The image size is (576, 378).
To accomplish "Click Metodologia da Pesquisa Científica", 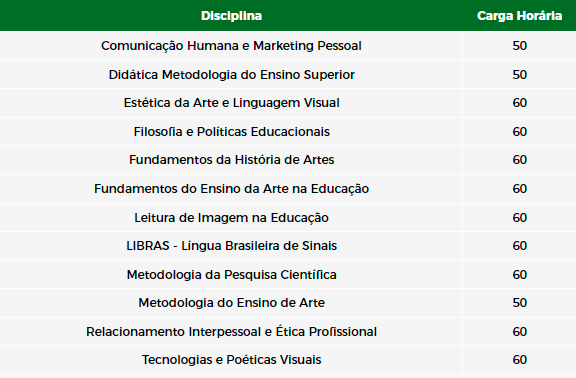I will point(231,274).
